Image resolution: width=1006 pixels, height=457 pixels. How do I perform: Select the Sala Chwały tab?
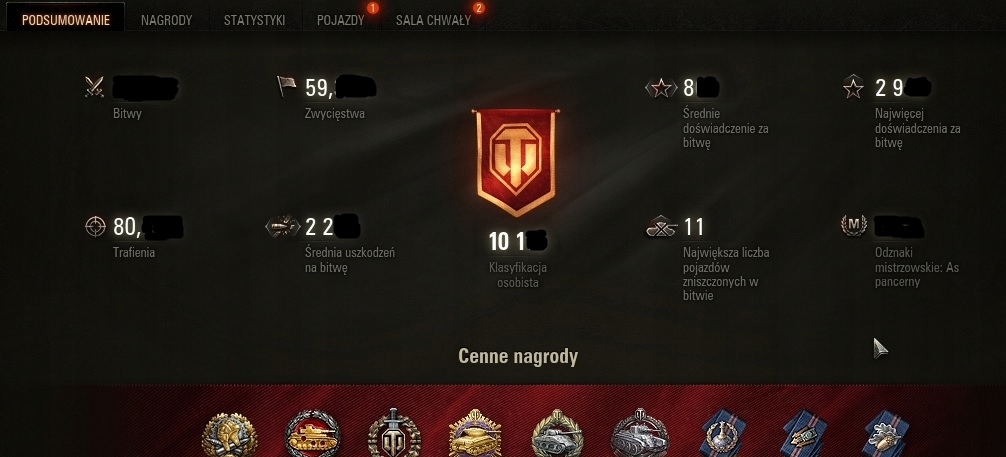tap(433, 20)
